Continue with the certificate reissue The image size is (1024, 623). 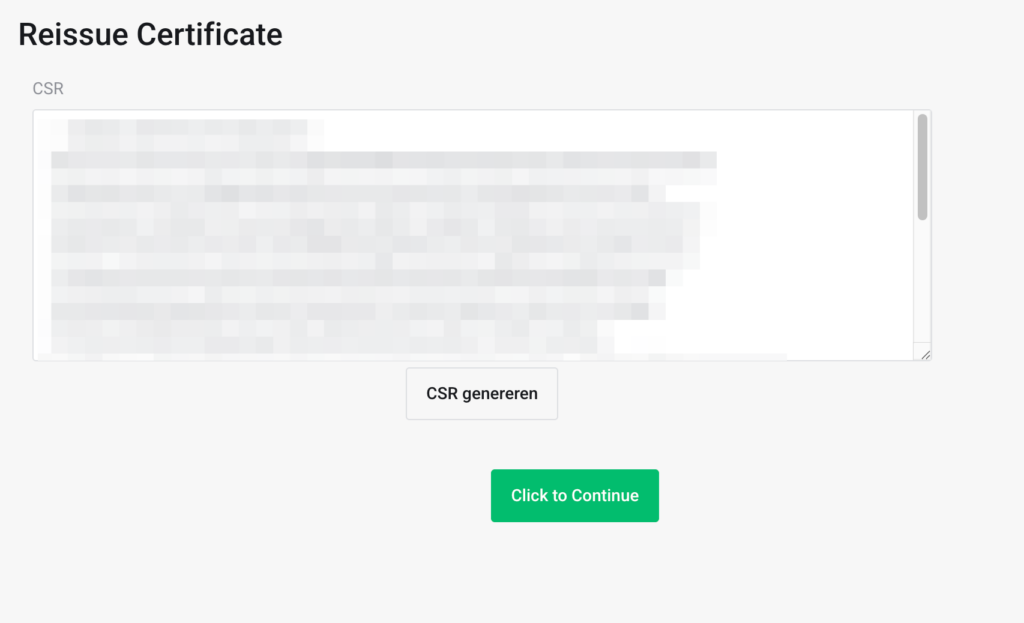pyautogui.click(x=574, y=495)
